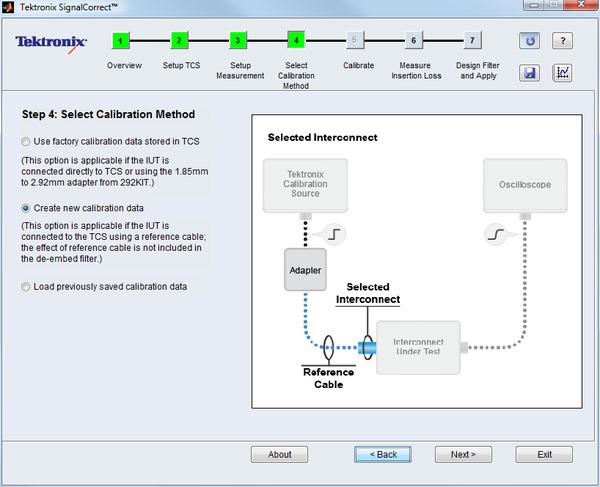Open the plot graph icon
The width and height of the screenshot is (600, 487).
[563, 73]
